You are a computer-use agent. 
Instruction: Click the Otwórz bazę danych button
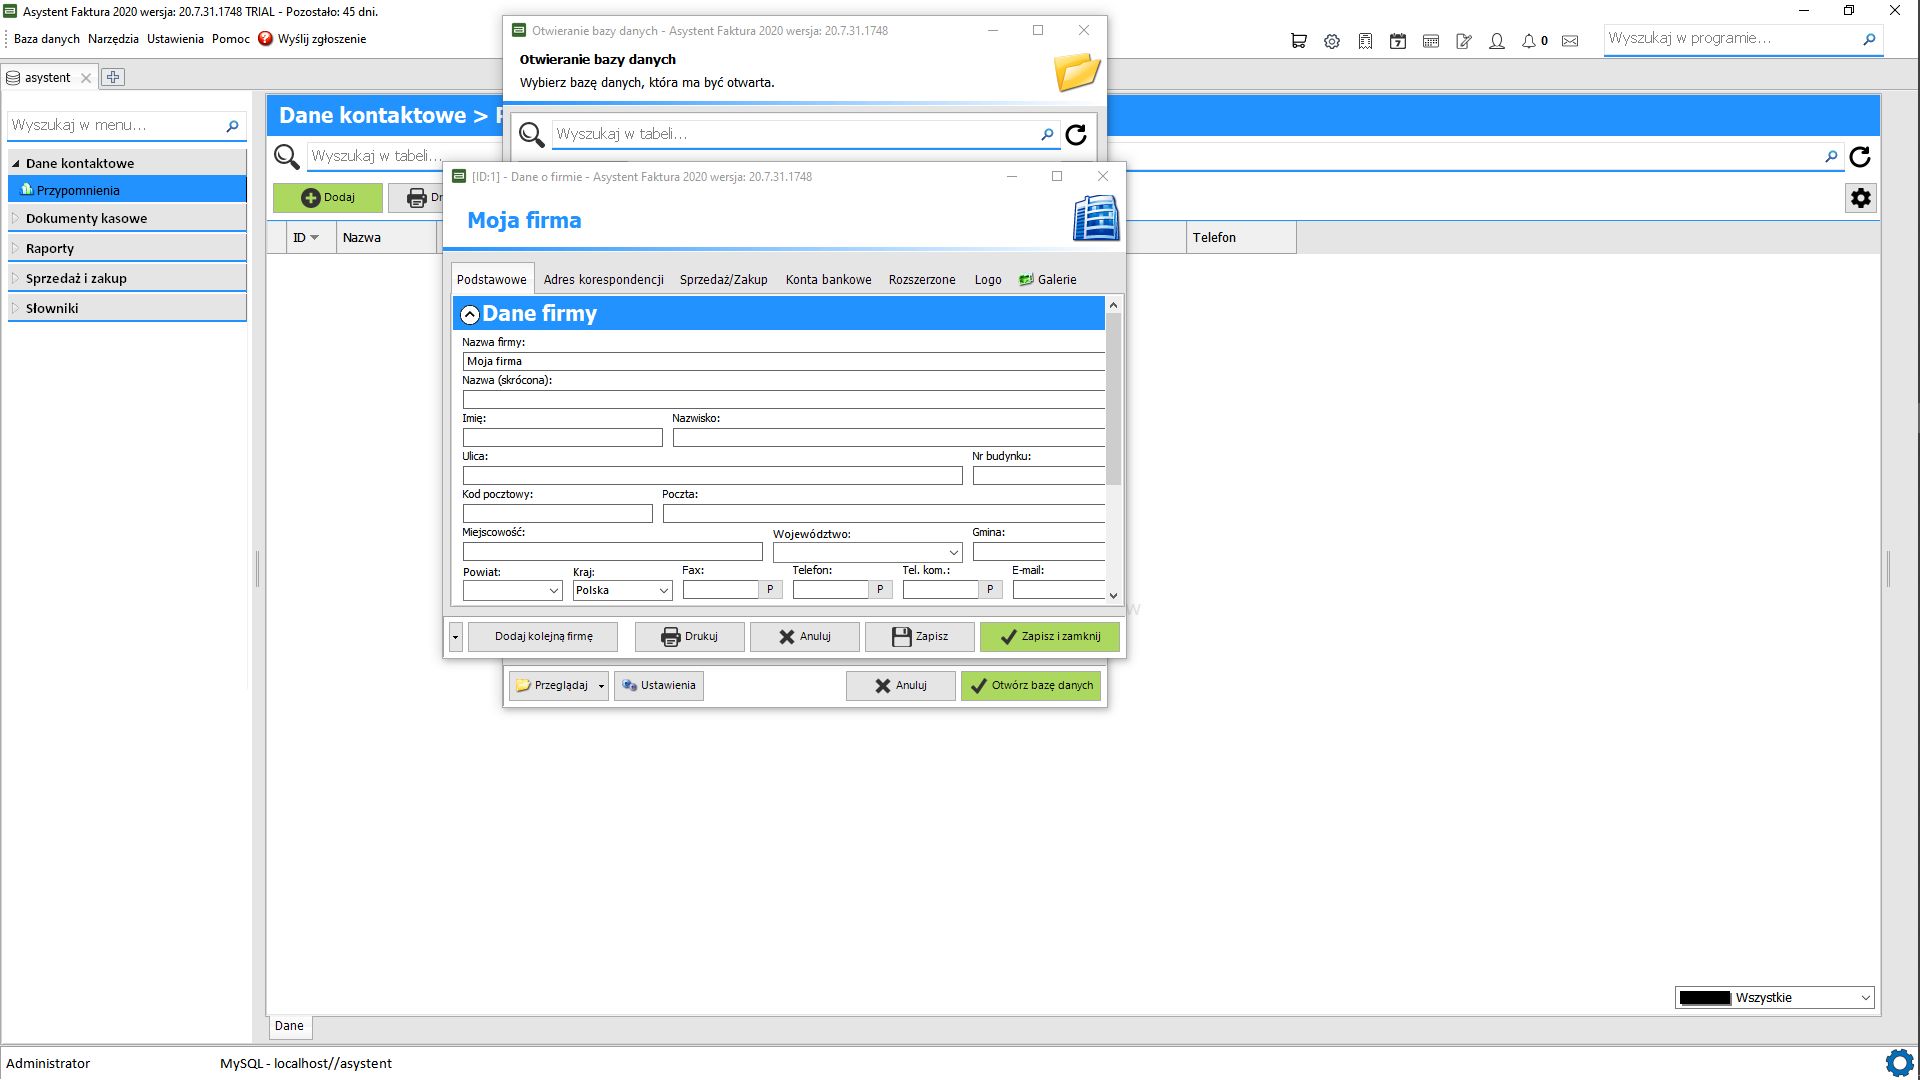click(x=1031, y=685)
